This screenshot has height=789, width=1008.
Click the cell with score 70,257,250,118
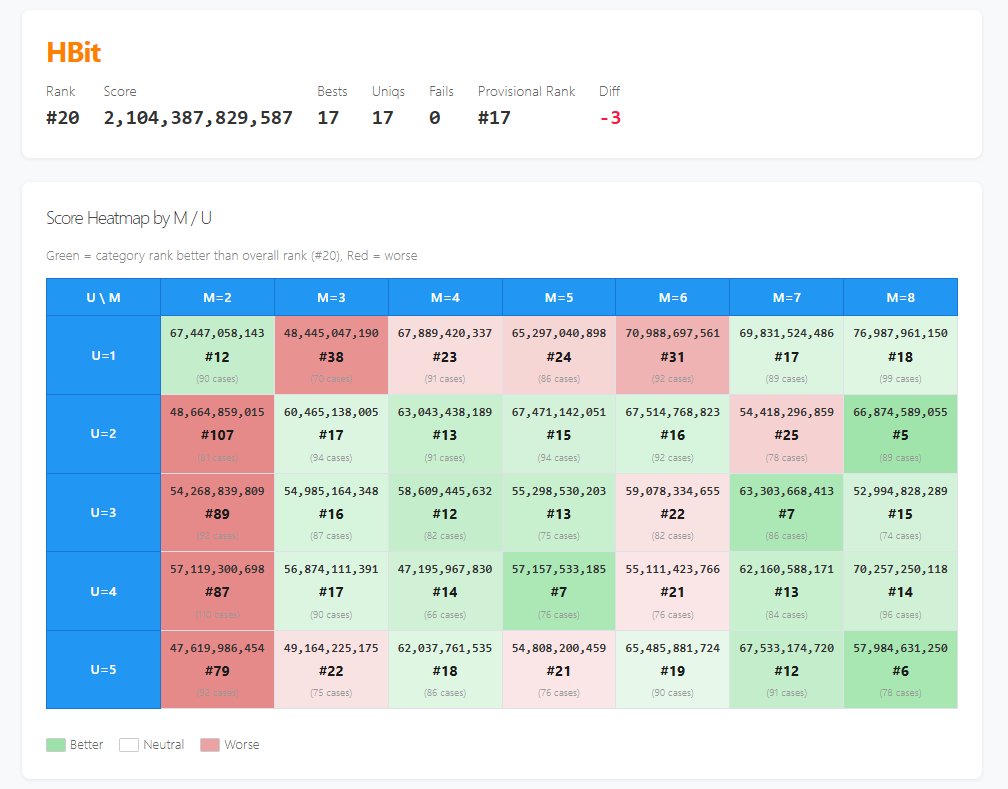pos(900,591)
